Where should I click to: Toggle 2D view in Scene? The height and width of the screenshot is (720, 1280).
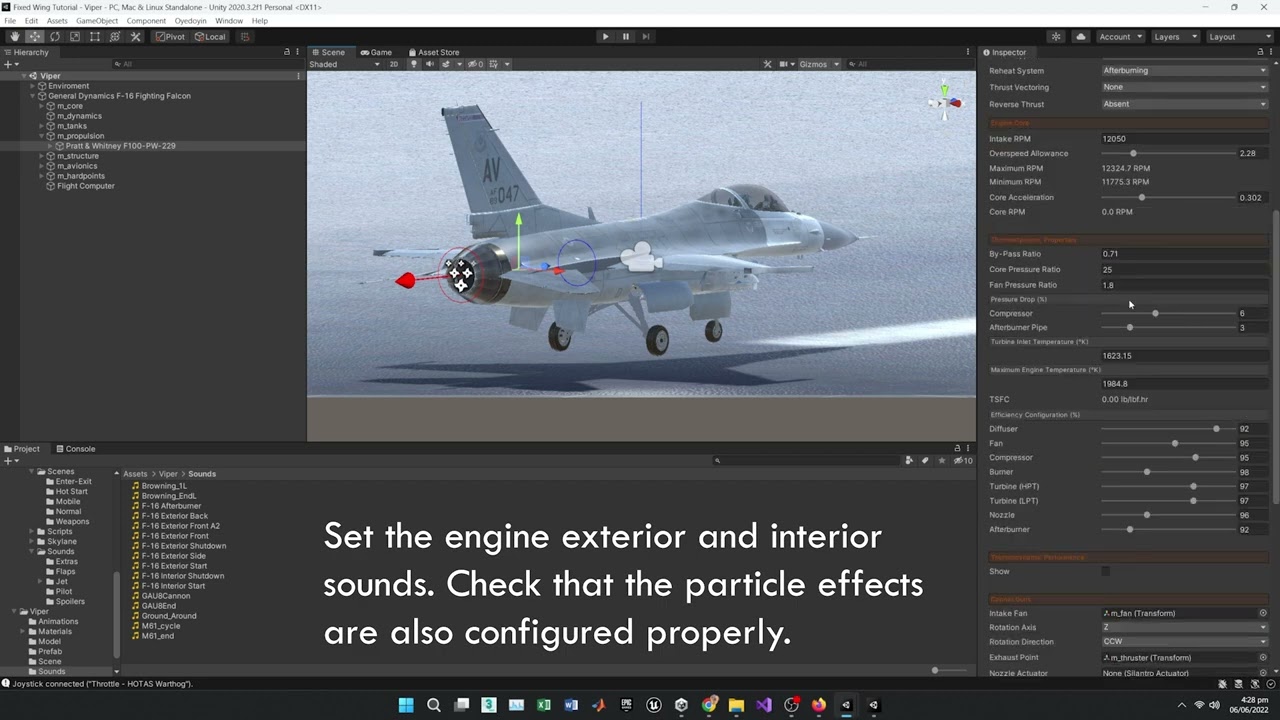click(x=394, y=64)
